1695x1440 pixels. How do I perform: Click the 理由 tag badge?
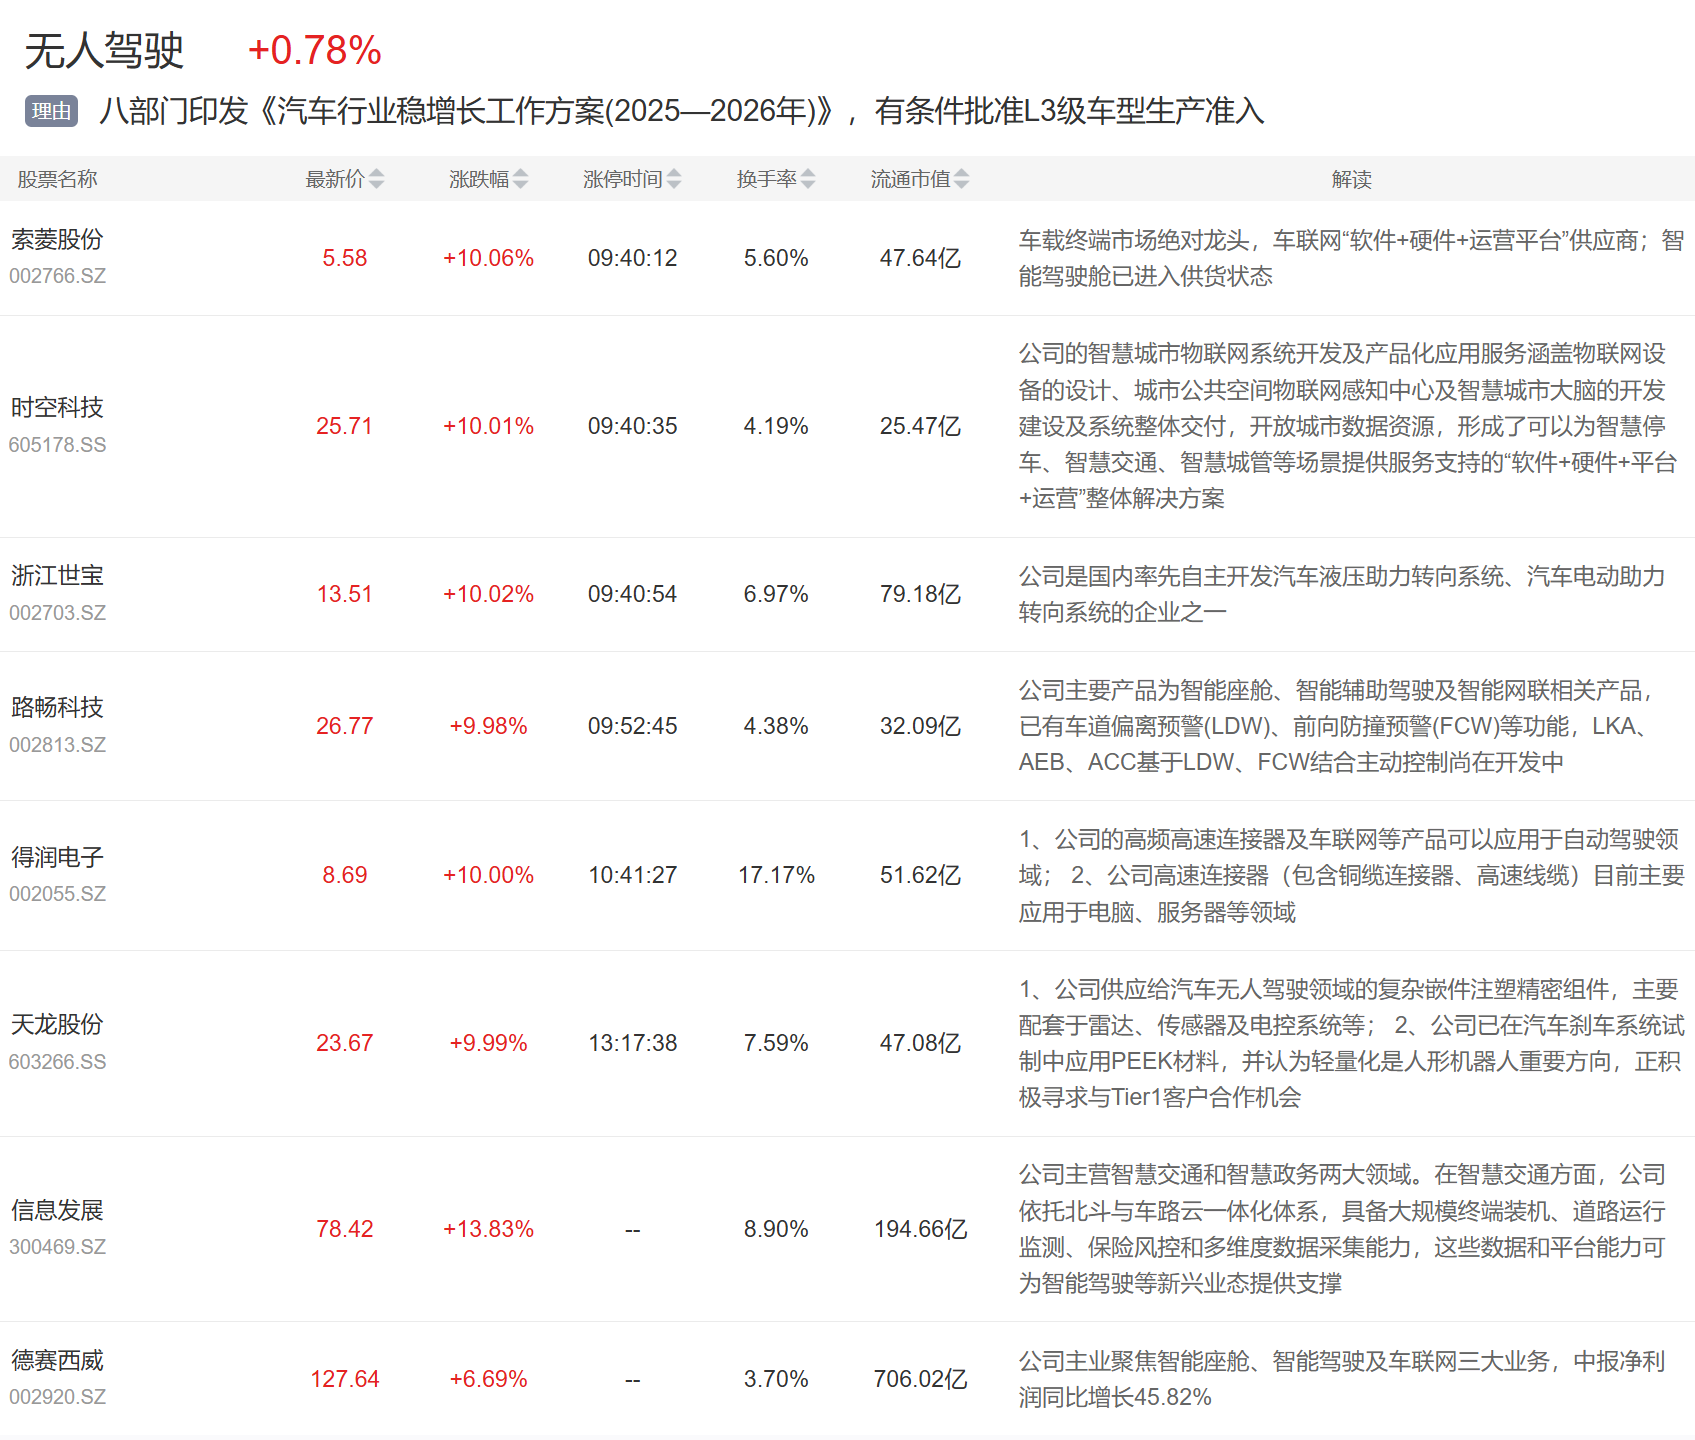(51, 111)
